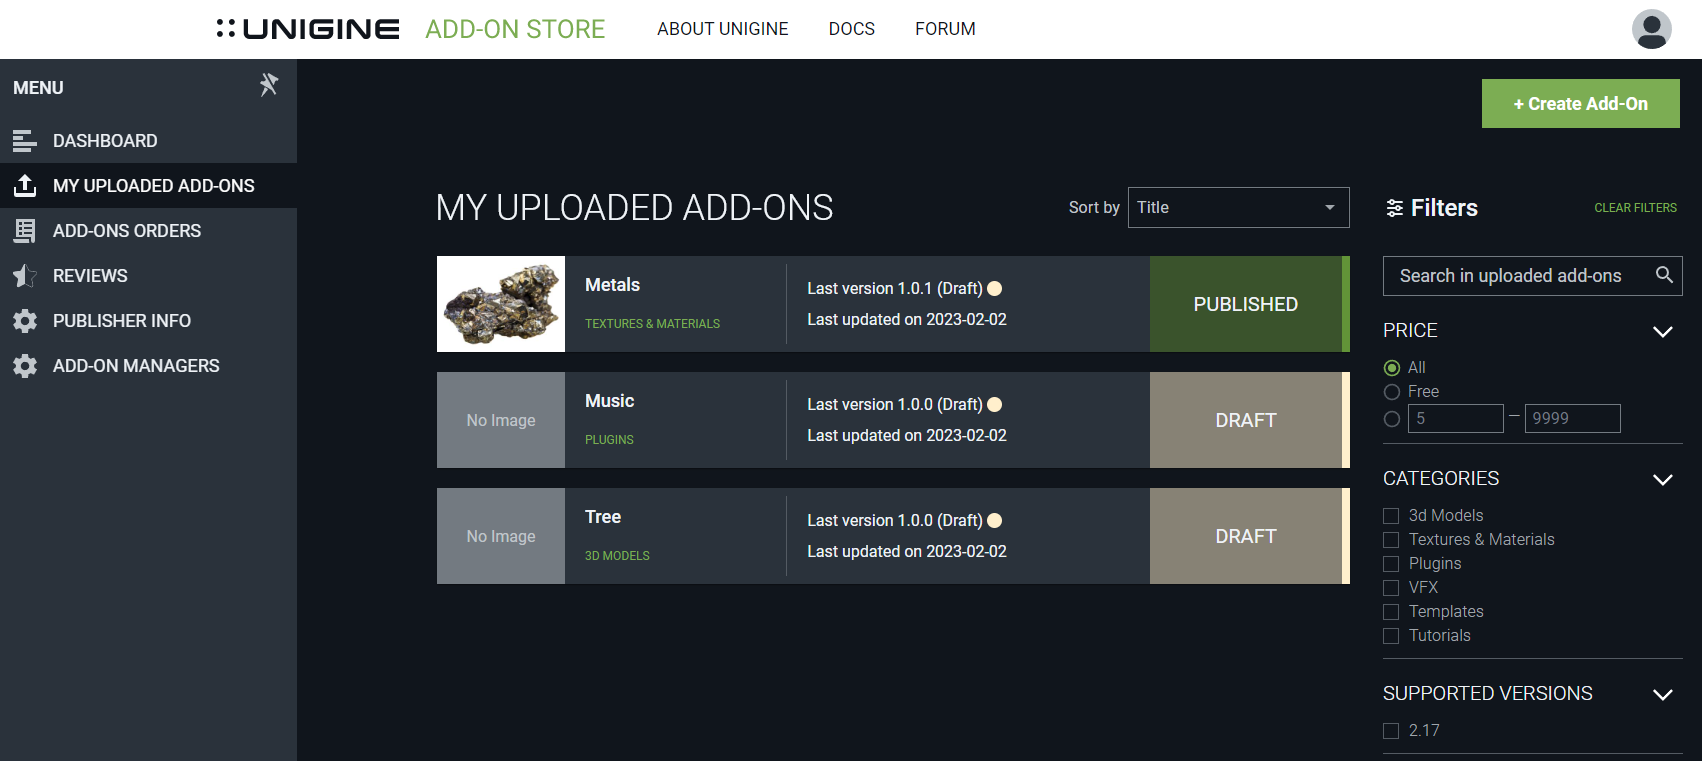Image resolution: width=1702 pixels, height=761 pixels.
Task: Click the maximum price field showing 9999
Action: (x=1572, y=418)
